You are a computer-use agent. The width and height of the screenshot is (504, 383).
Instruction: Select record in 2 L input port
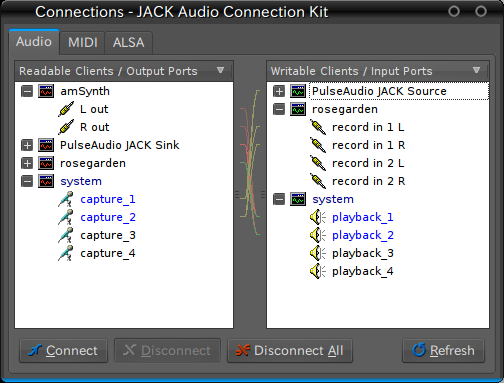(368, 163)
